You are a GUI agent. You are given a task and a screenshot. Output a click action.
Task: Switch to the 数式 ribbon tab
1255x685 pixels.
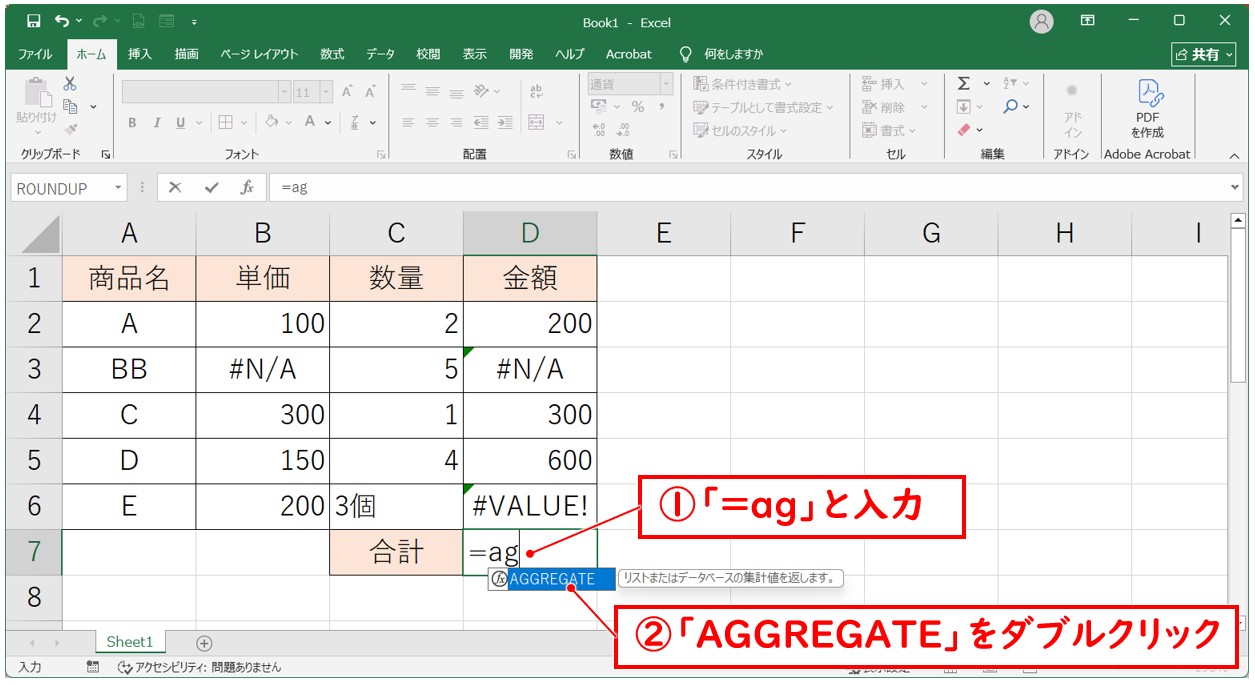(x=332, y=54)
